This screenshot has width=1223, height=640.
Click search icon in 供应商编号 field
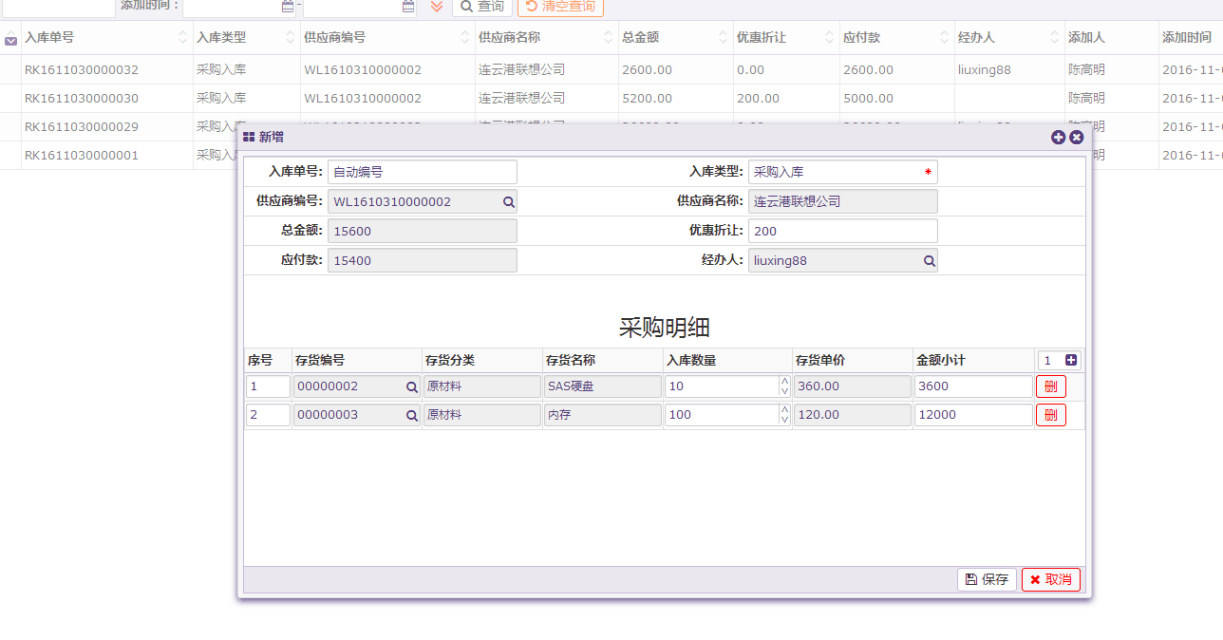pos(508,202)
